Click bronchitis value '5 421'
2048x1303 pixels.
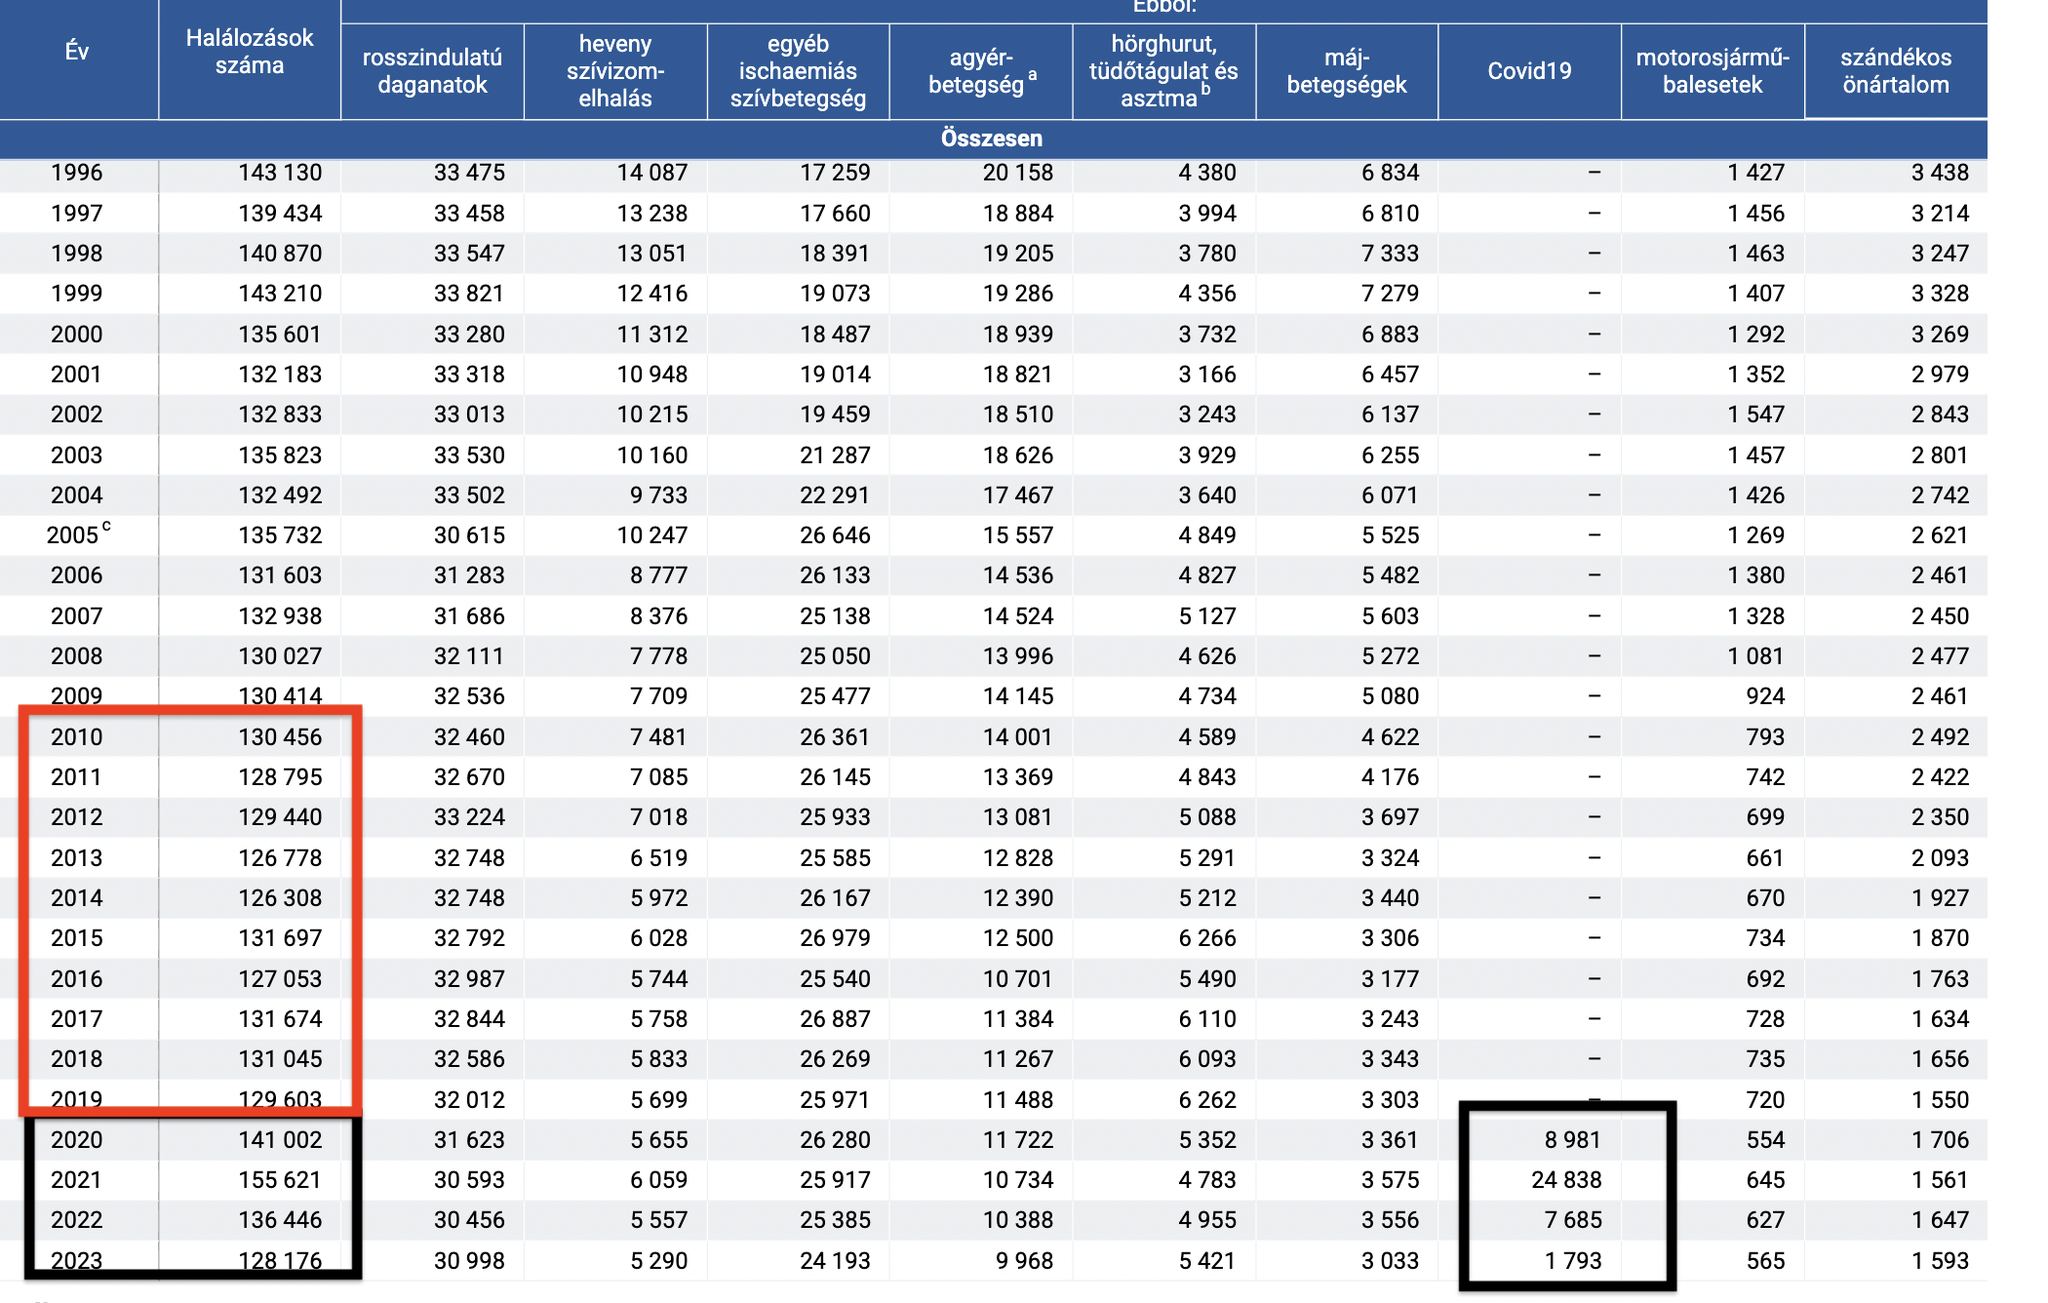point(1207,1260)
